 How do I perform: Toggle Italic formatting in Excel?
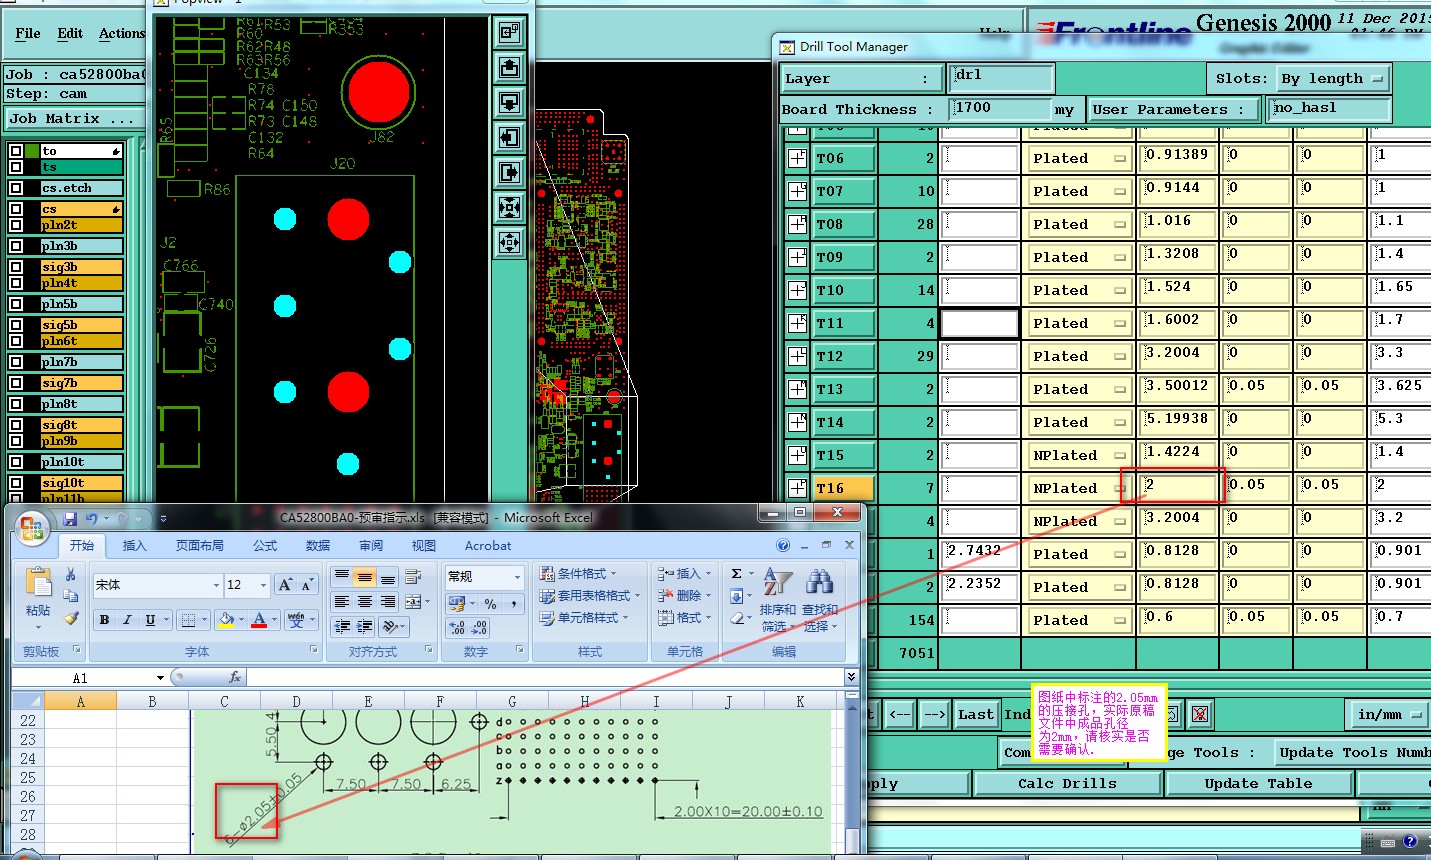pos(127,620)
